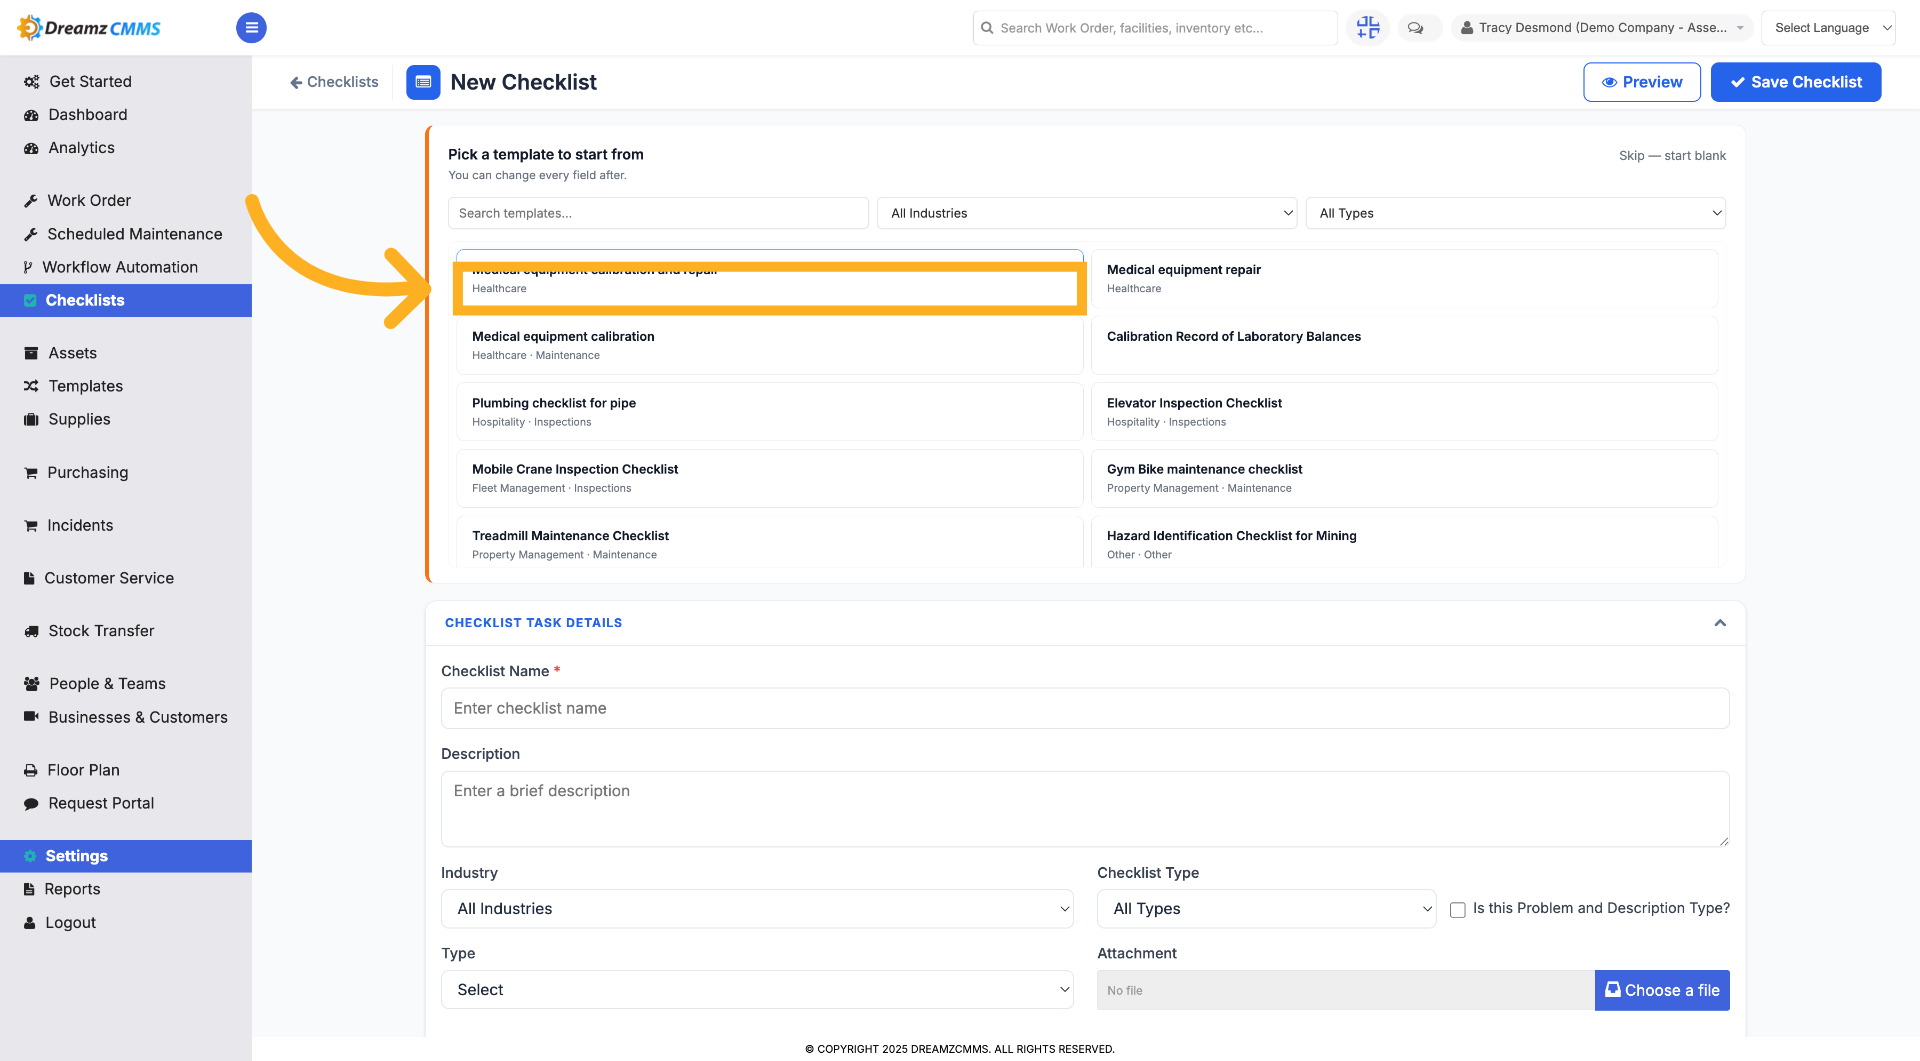Click the Stock Transfer truck icon

(31, 631)
